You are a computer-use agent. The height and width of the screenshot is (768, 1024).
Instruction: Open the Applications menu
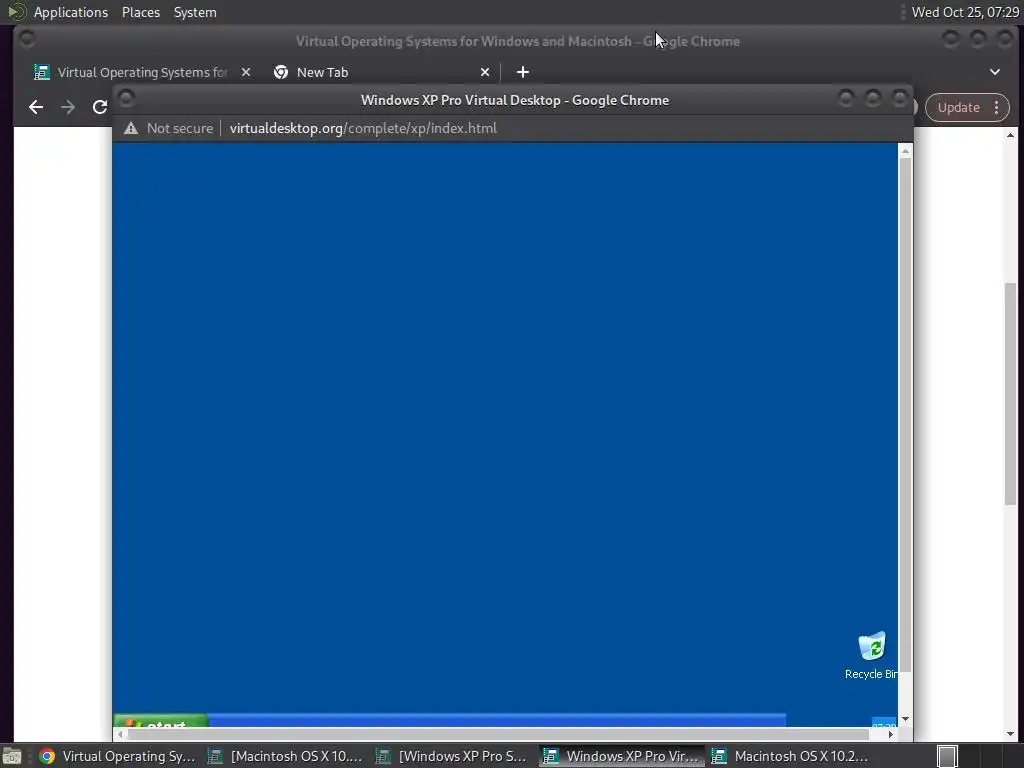[x=71, y=12]
